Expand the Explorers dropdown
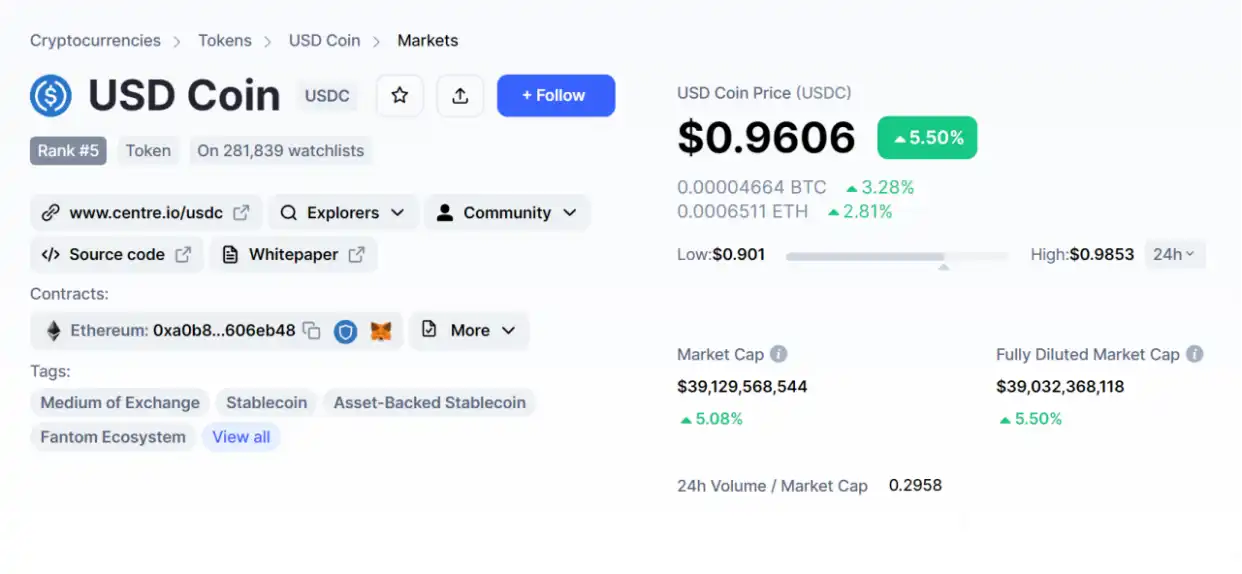 pos(343,213)
